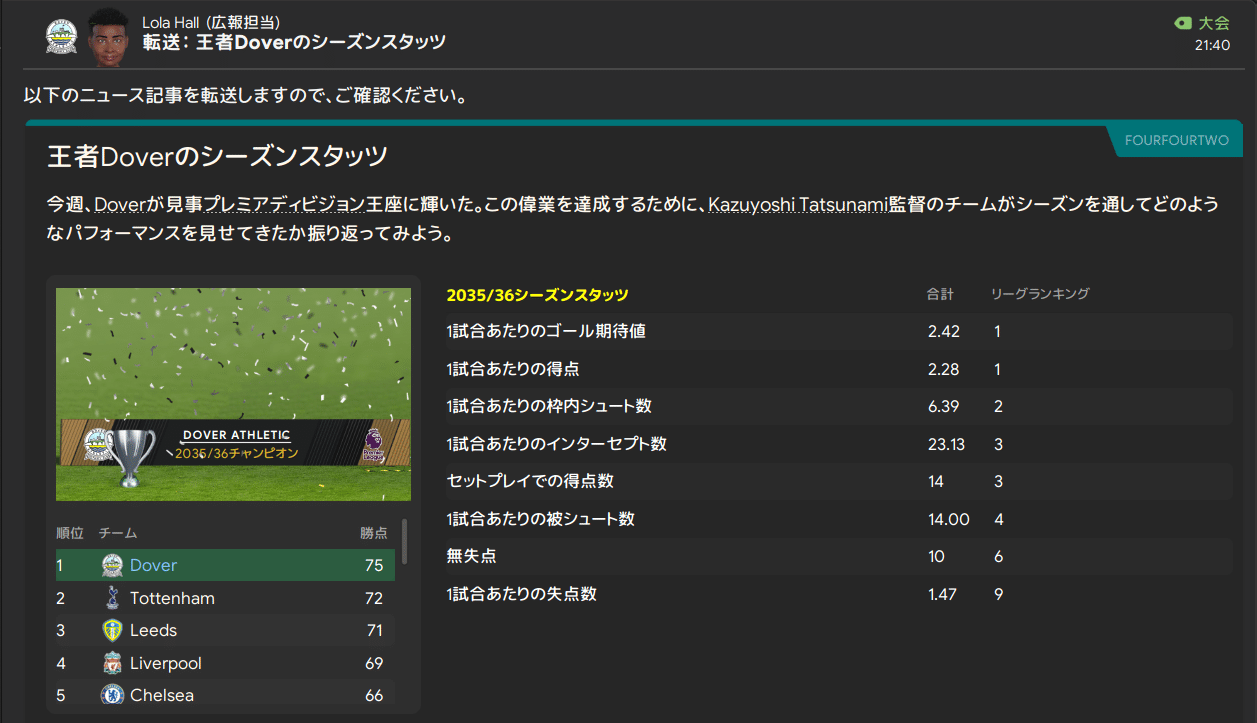The image size is (1257, 723).
Task: Click the 王者Doverのシーズンスタッツ article headline
Action: [x=217, y=156]
